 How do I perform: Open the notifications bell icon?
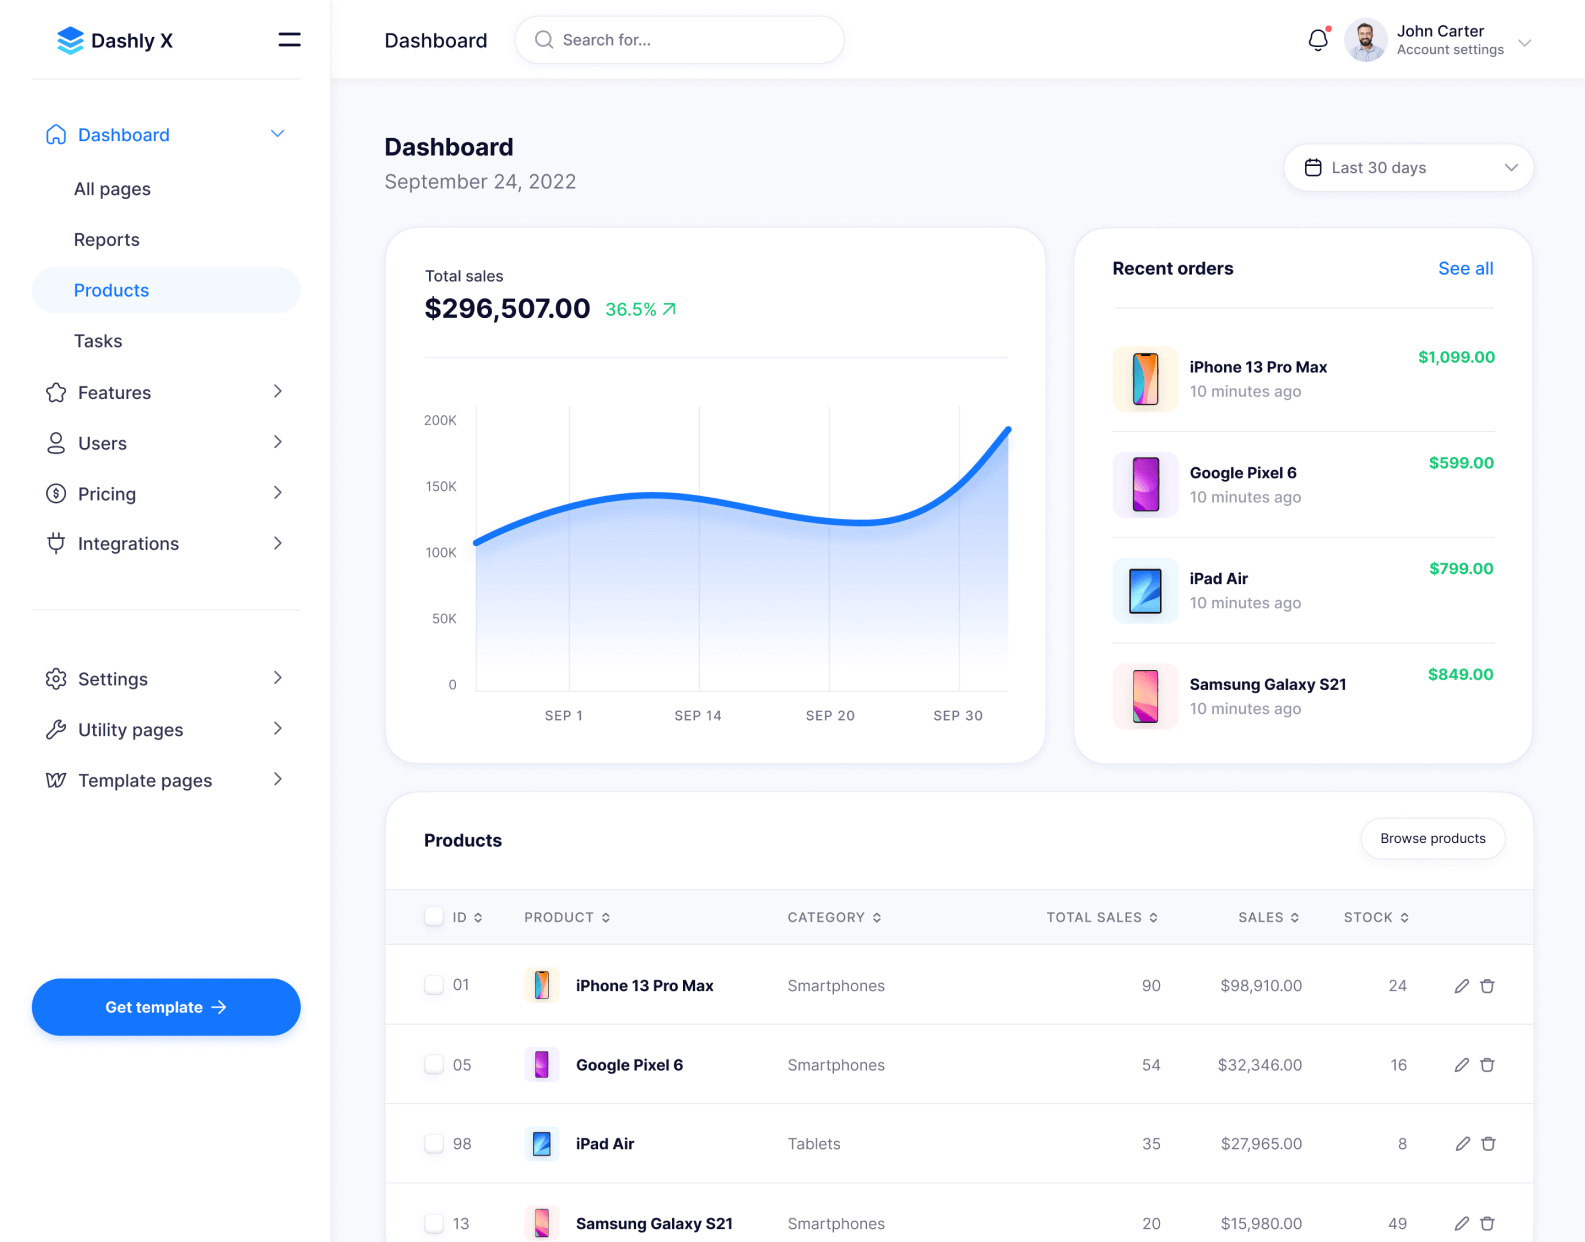click(1318, 40)
